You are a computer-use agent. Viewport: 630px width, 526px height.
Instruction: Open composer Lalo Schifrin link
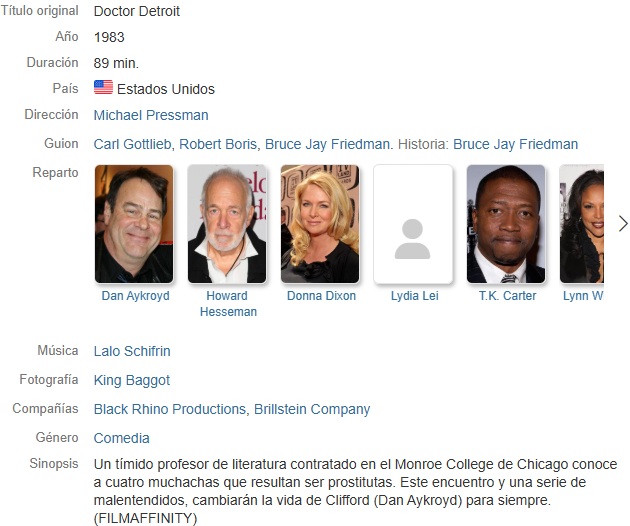click(x=132, y=351)
